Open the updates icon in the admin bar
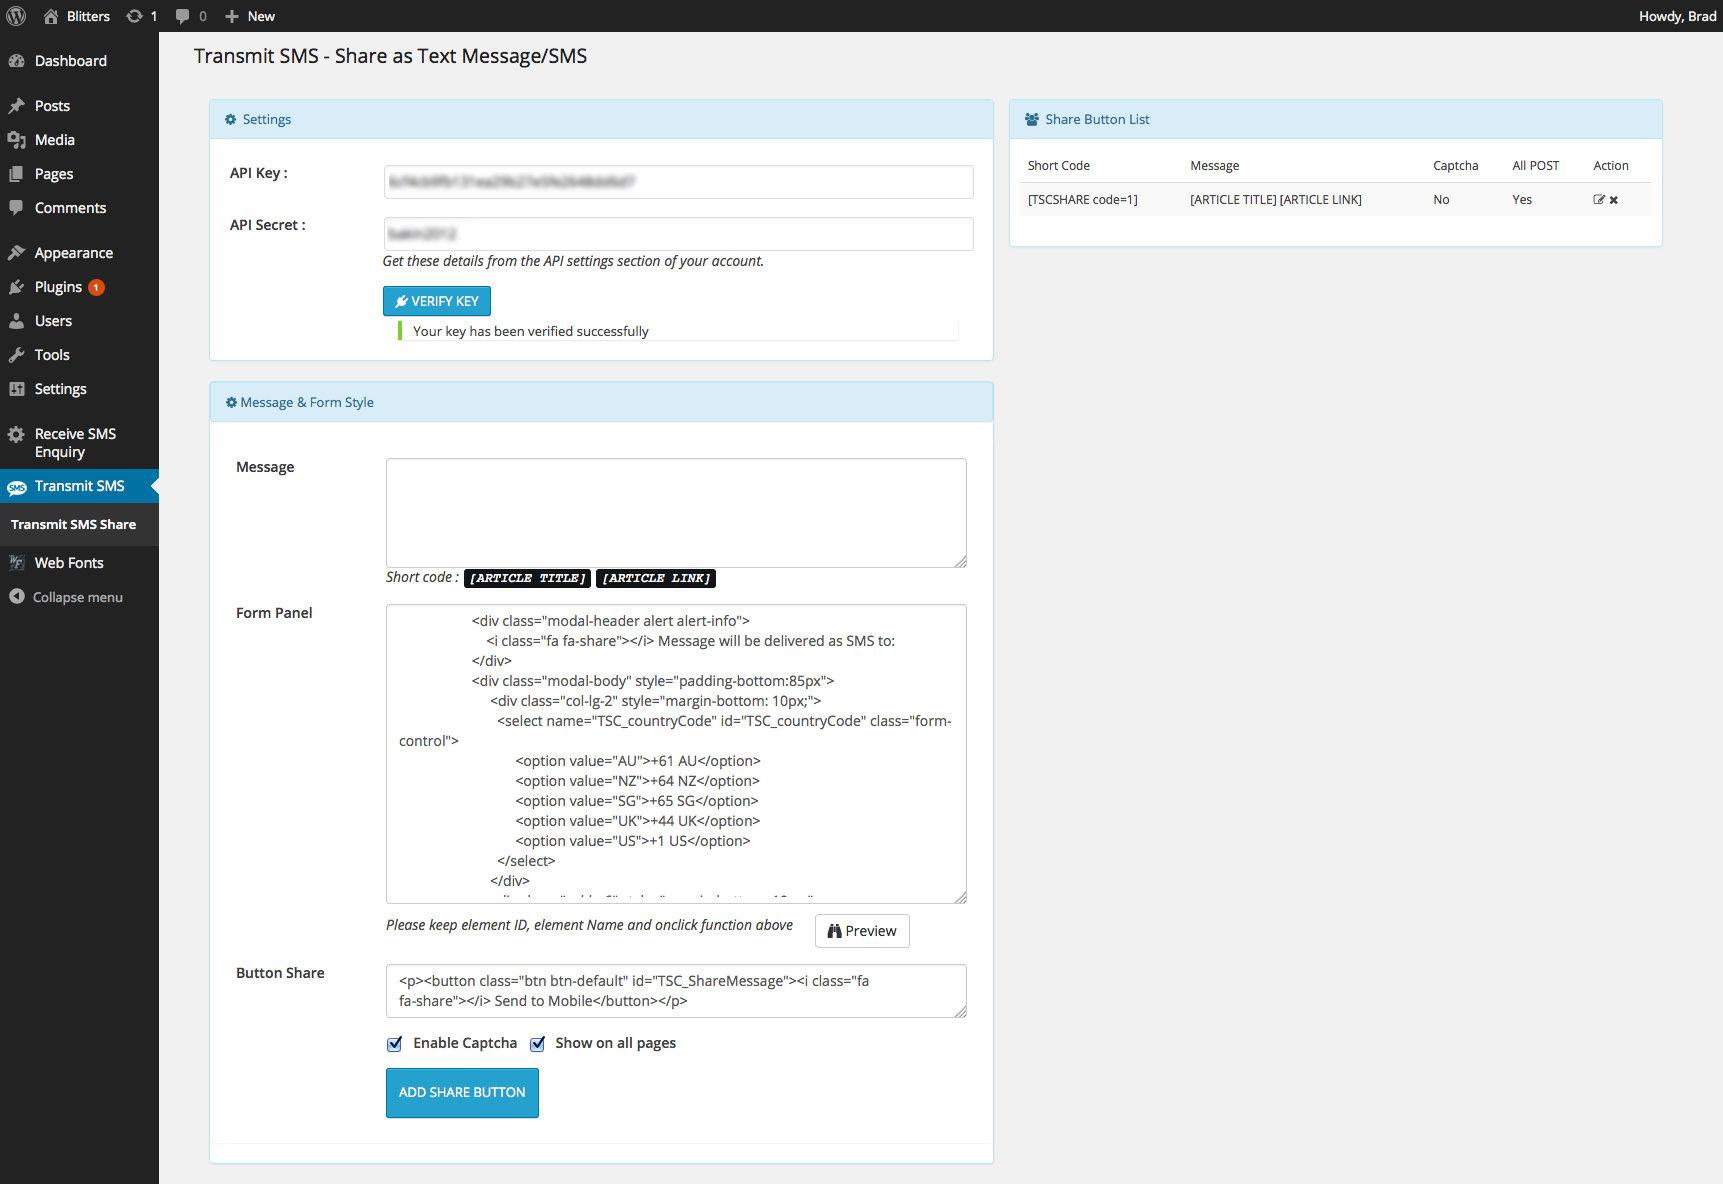 click(x=141, y=16)
